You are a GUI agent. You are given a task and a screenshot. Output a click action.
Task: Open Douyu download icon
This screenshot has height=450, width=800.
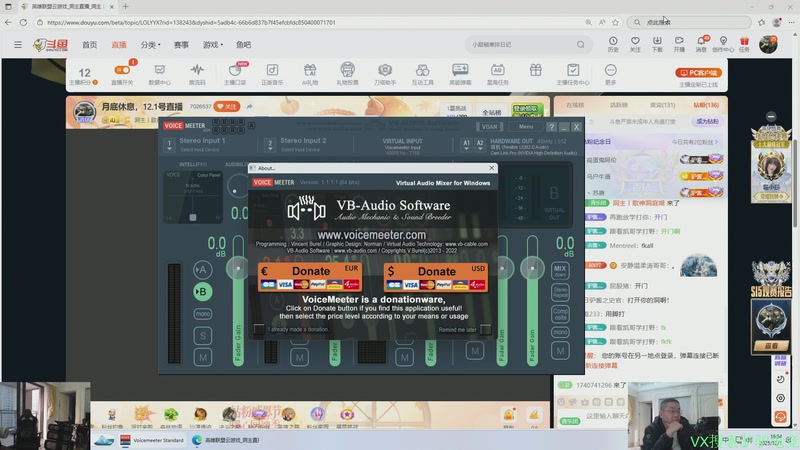[657, 44]
